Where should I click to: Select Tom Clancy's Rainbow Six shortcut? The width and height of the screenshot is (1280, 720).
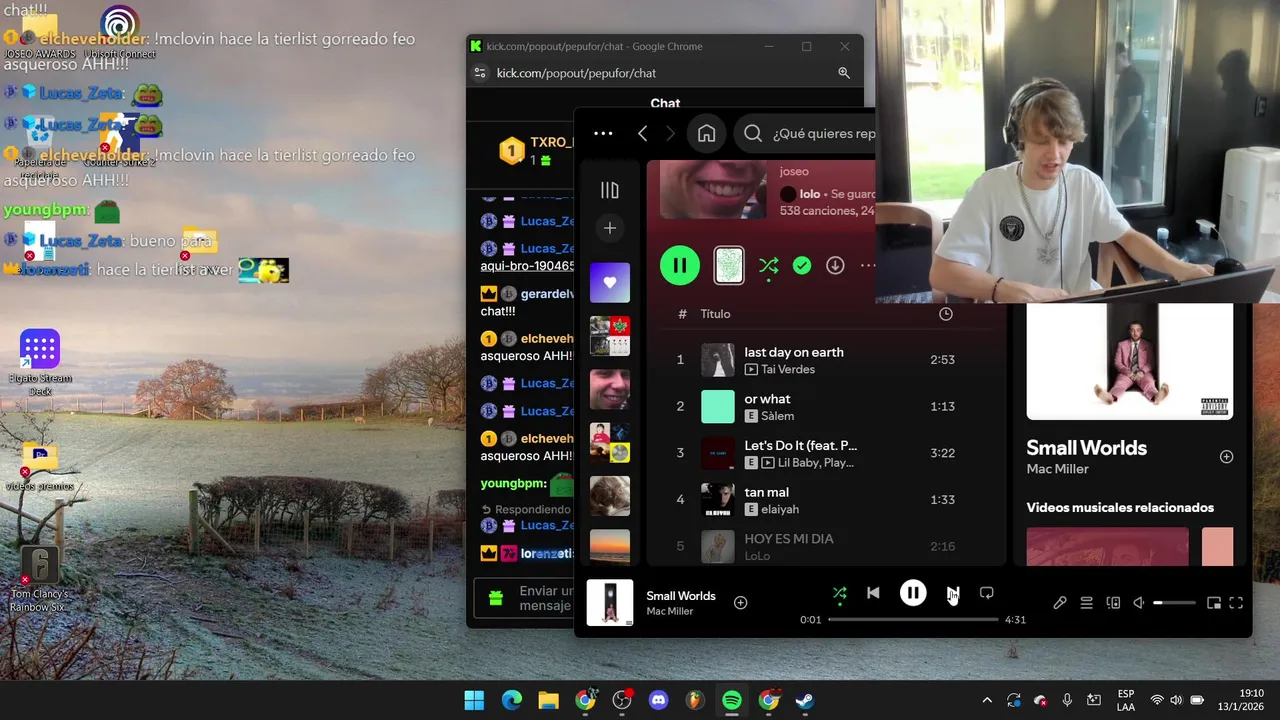[39, 580]
